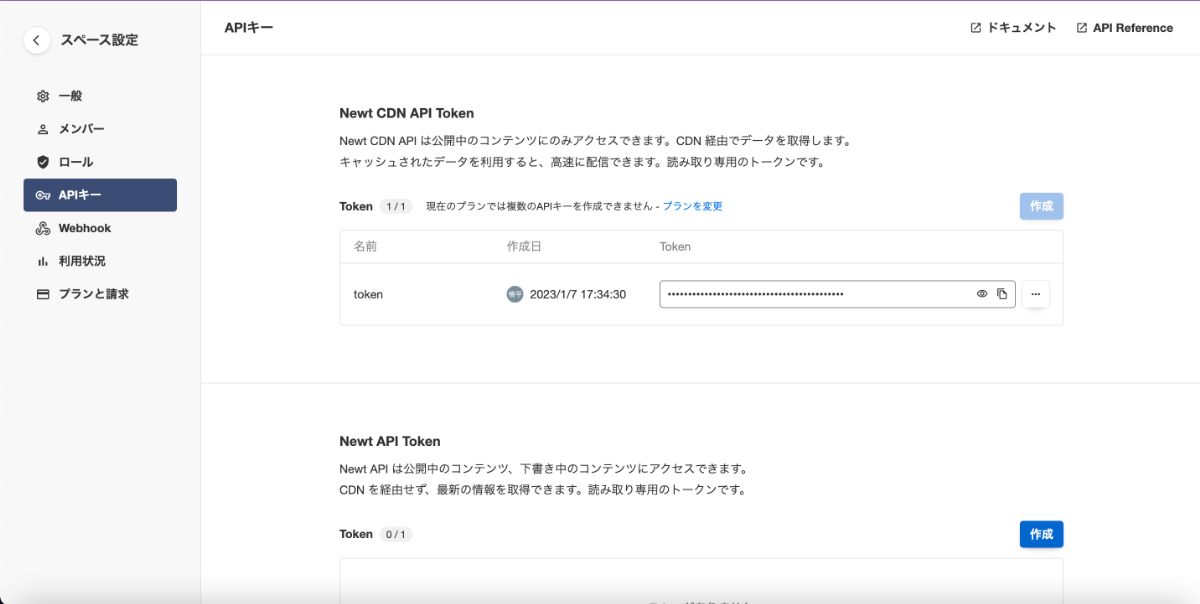Click the creation date 2023/1/7 17:34:30
1200x604 pixels.
[578, 294]
